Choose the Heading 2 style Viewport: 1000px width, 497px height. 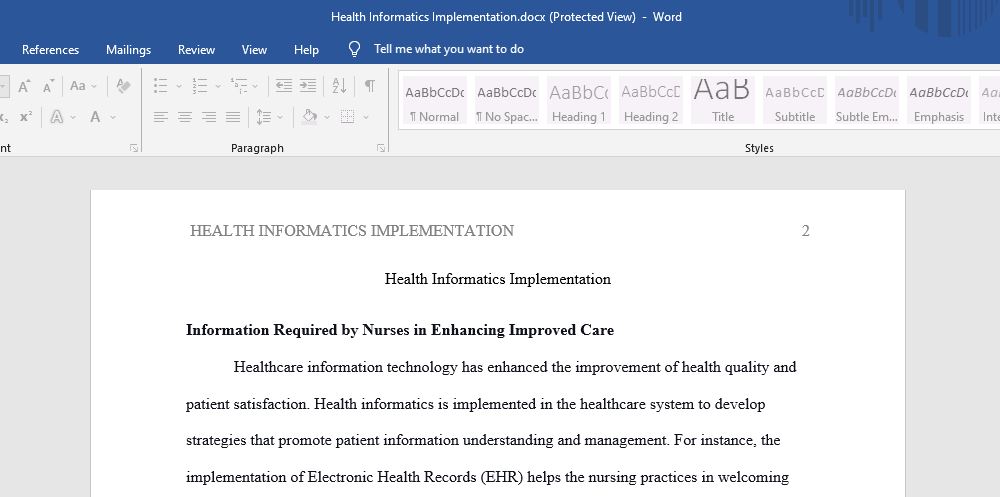pyautogui.click(x=651, y=100)
